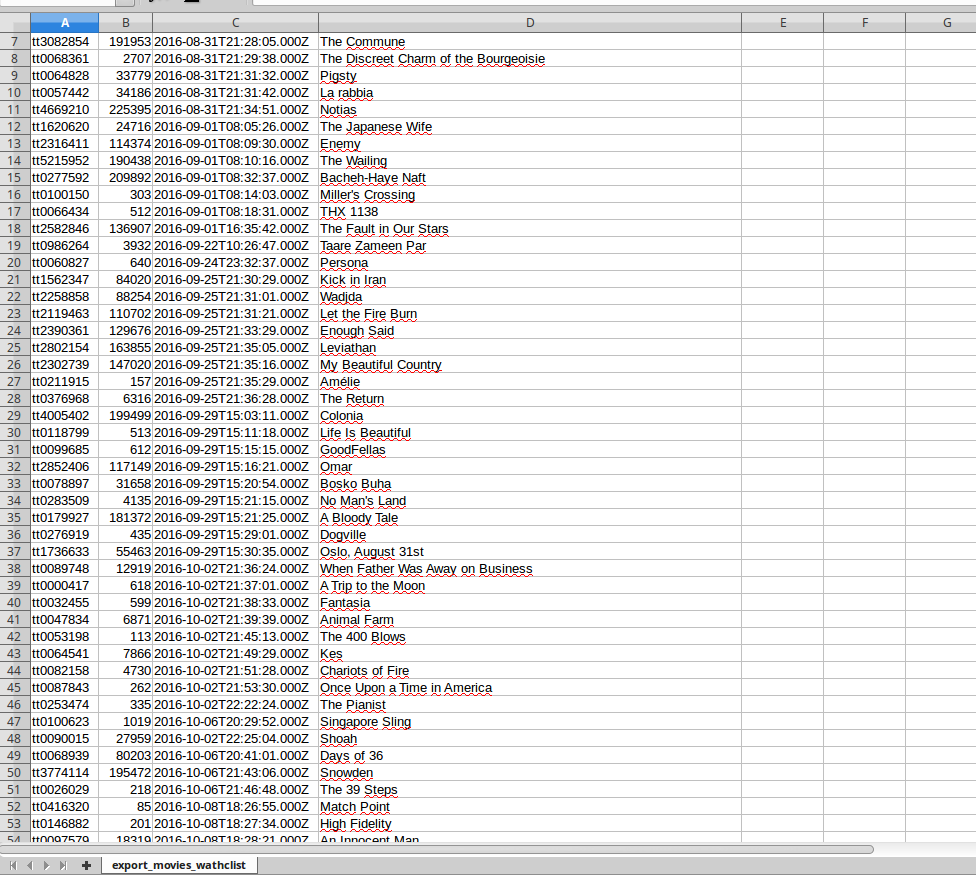This screenshot has width=976, height=875.
Task: Select row 20 header
Action: (15, 263)
